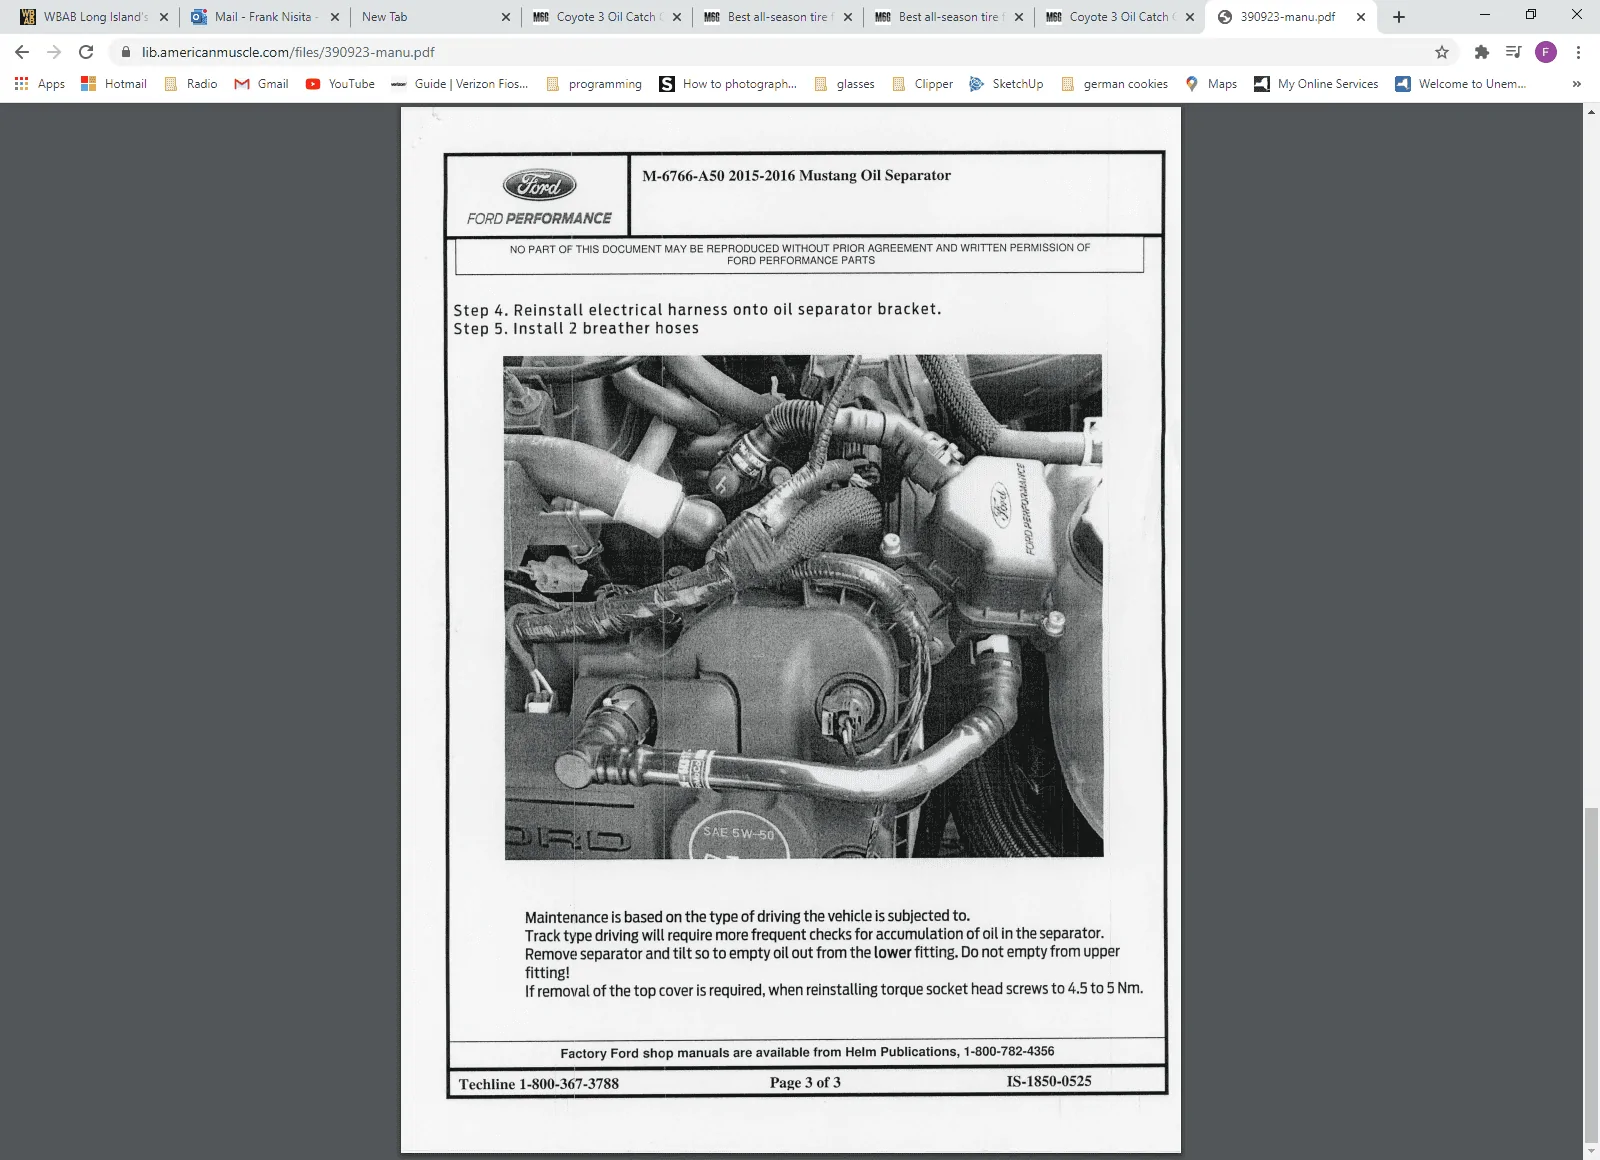Click the vertical scrollbar thumb

1591,976
